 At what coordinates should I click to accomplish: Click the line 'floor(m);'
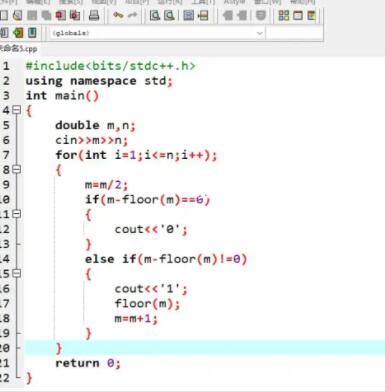point(147,303)
